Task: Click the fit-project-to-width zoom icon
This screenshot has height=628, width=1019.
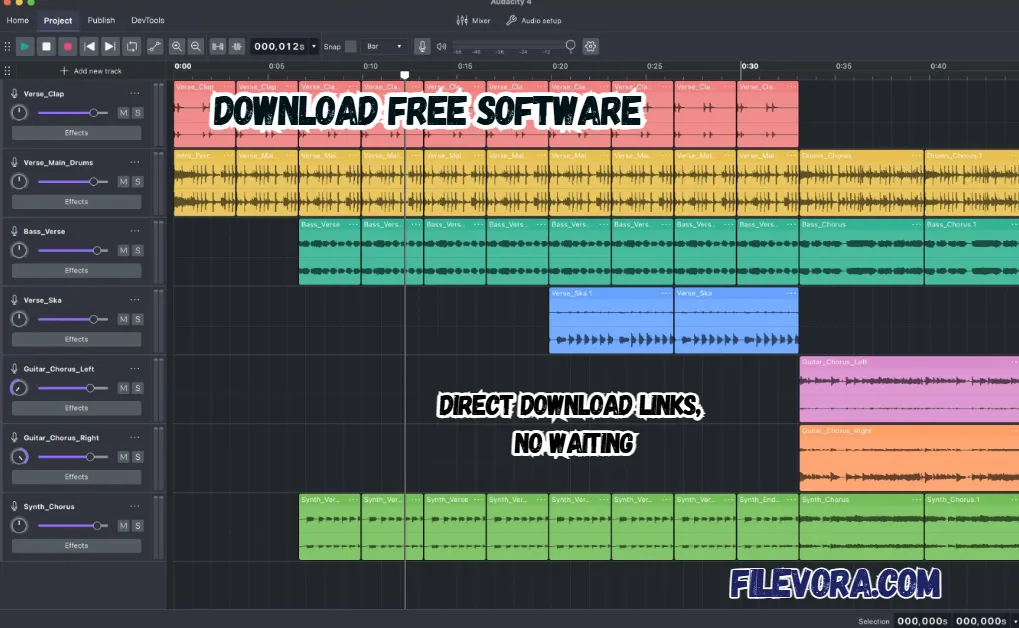Action: (x=218, y=46)
